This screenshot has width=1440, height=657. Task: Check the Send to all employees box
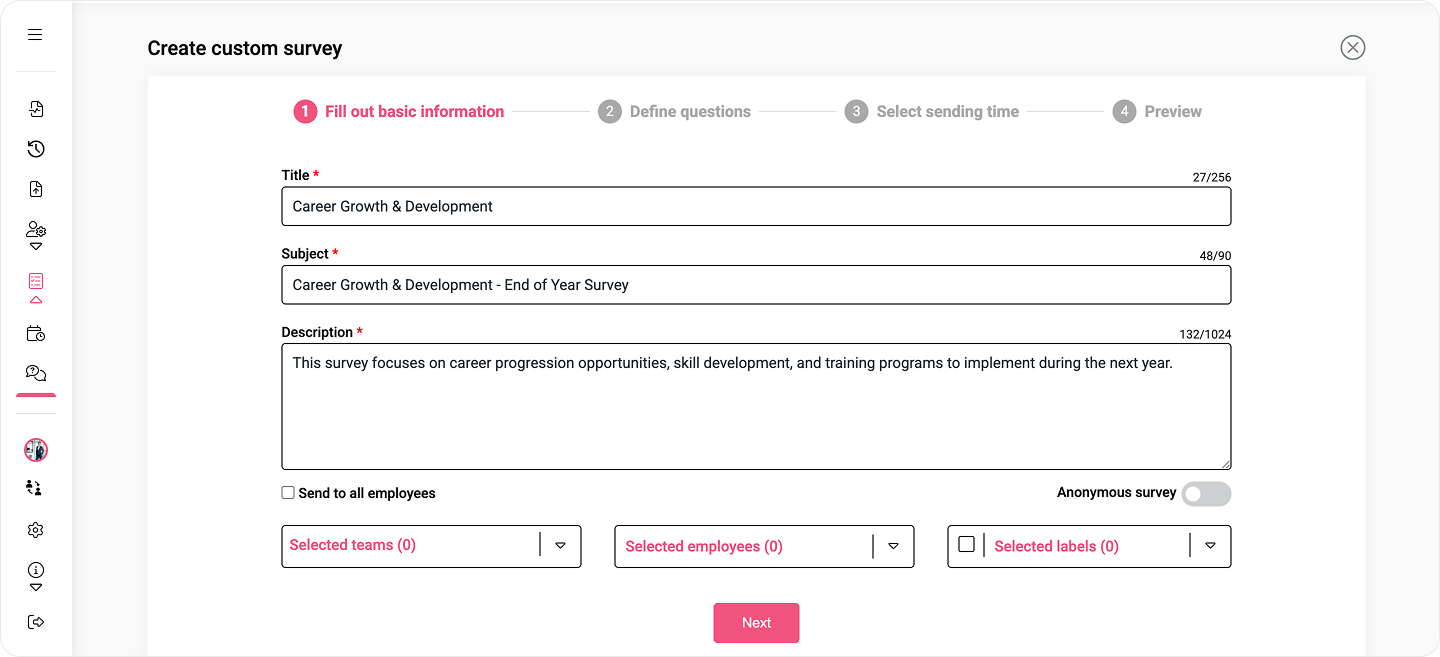(288, 493)
